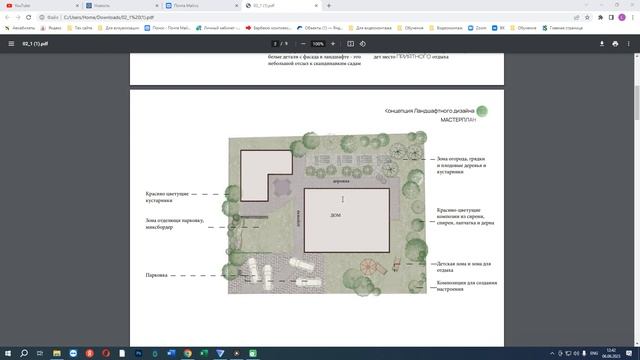The height and width of the screenshot is (360, 640).
Task: Open the Яндекс bookmark
Action: coord(51,28)
